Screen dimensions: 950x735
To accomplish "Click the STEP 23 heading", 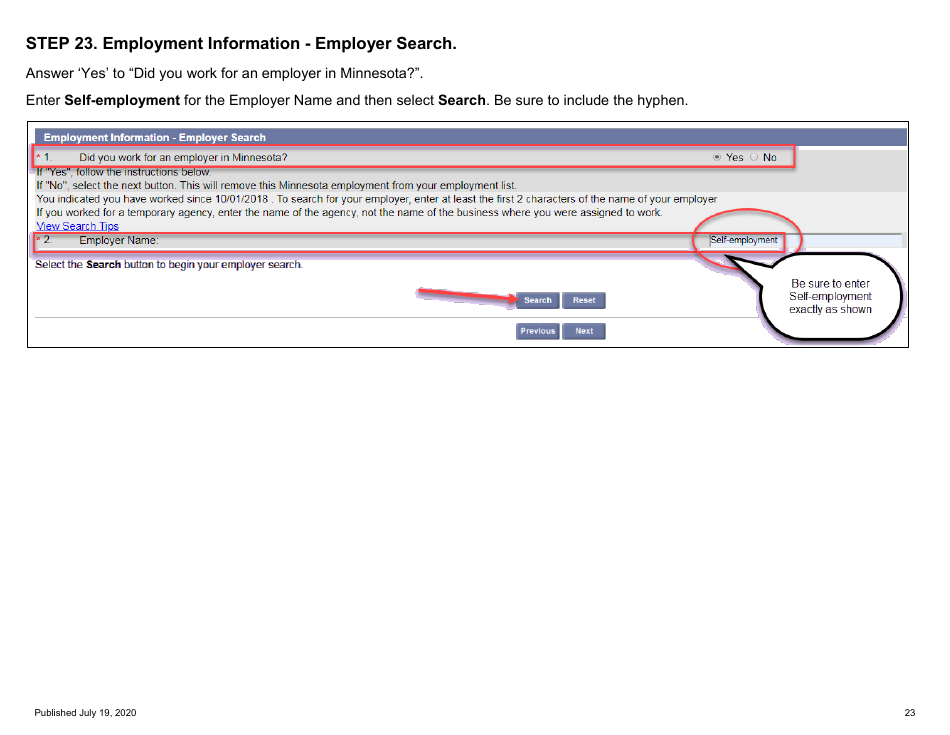I will [240, 43].
